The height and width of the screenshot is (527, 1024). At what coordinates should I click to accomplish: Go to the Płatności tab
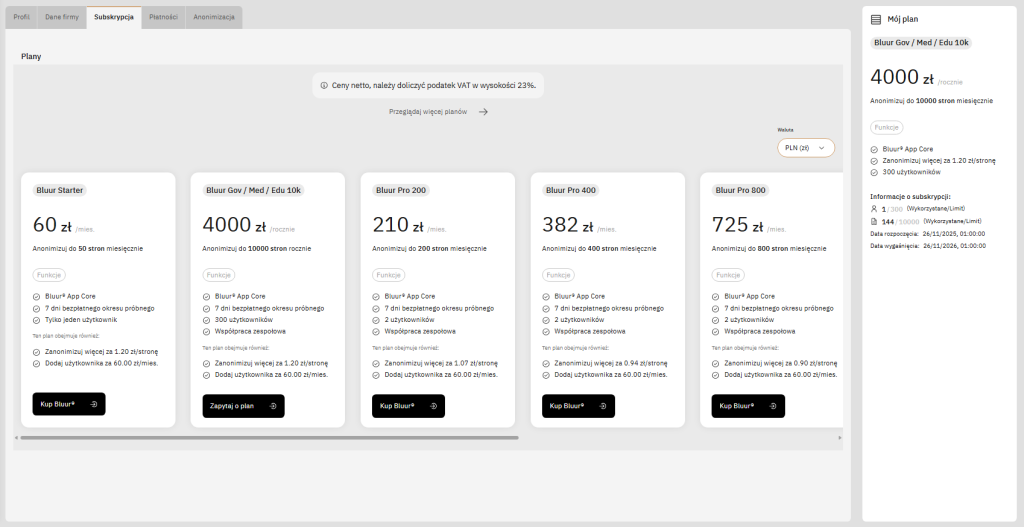163,17
